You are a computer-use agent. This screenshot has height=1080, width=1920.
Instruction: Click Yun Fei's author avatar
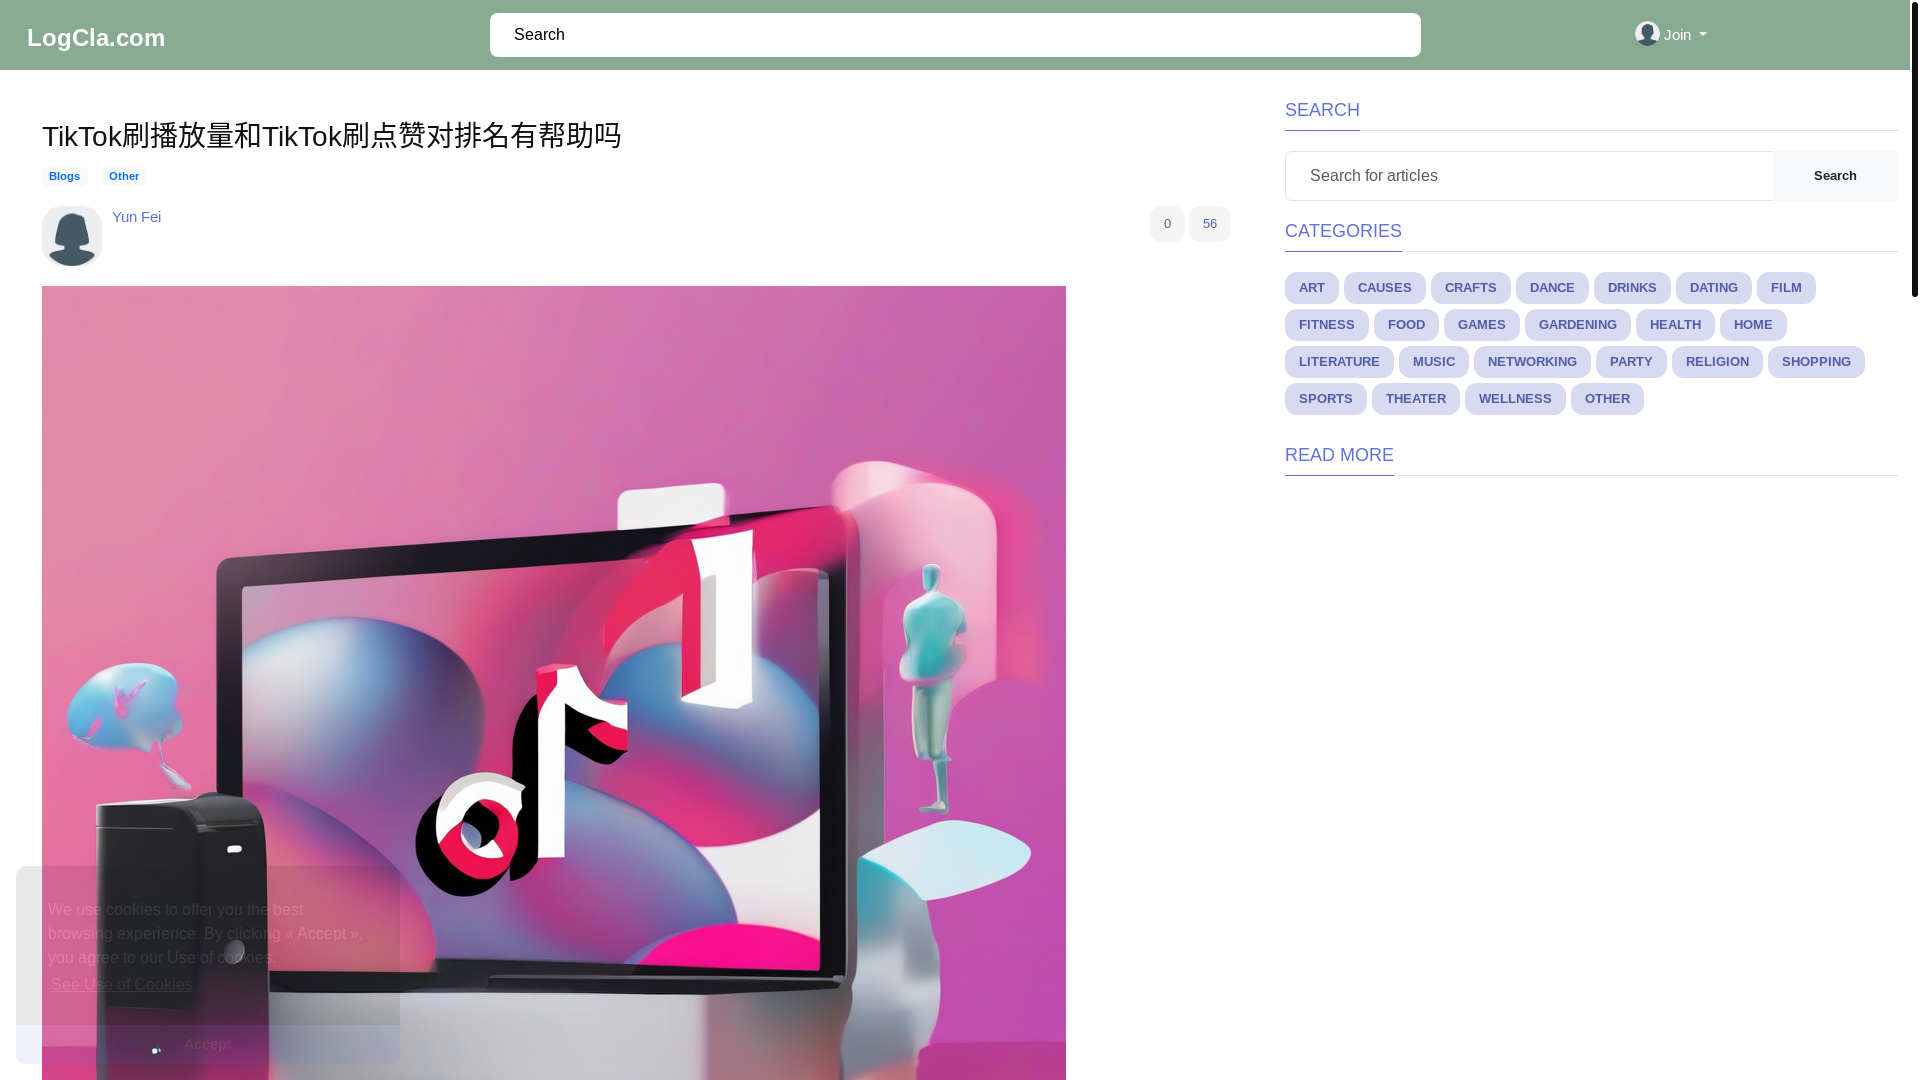point(72,236)
